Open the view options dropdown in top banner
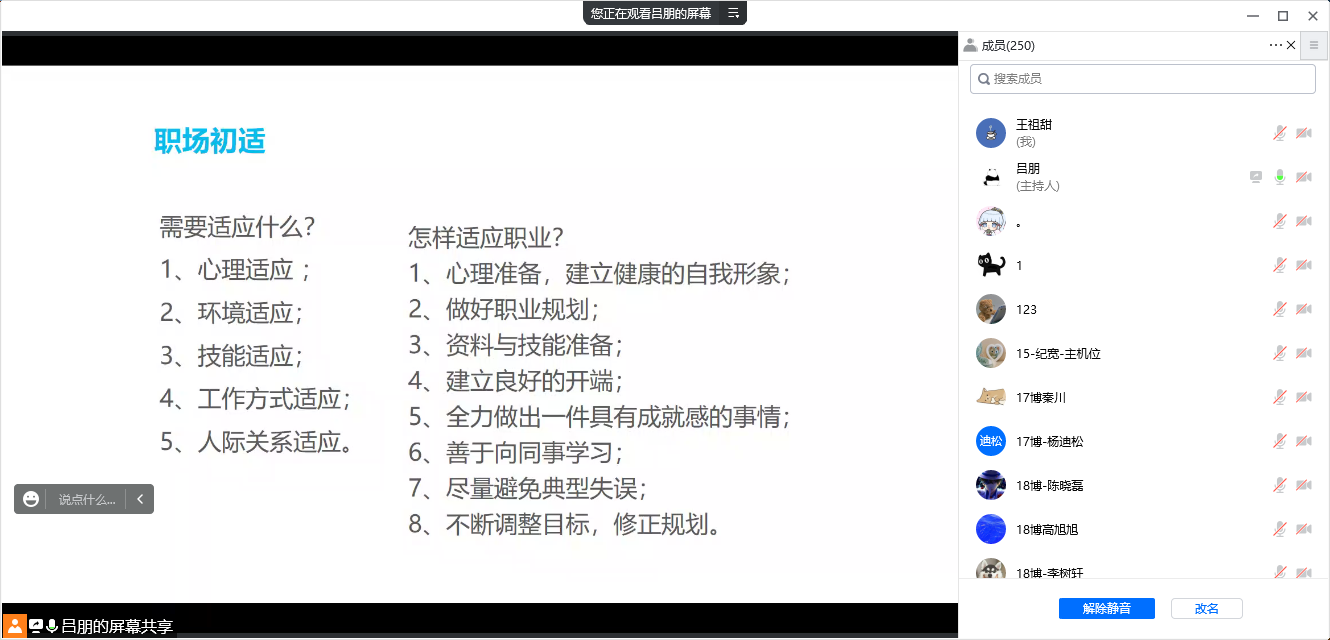This screenshot has height=640, width=1330. [733, 13]
